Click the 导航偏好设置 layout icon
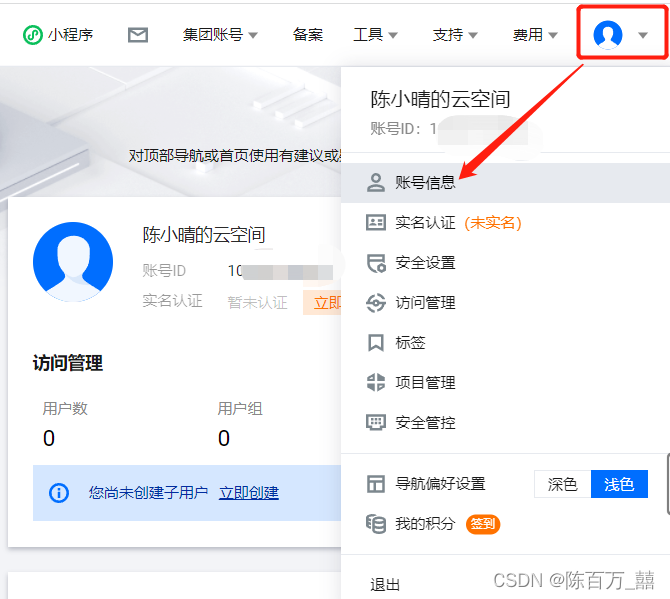Screen dimensions: 670x599 [x=376, y=484]
